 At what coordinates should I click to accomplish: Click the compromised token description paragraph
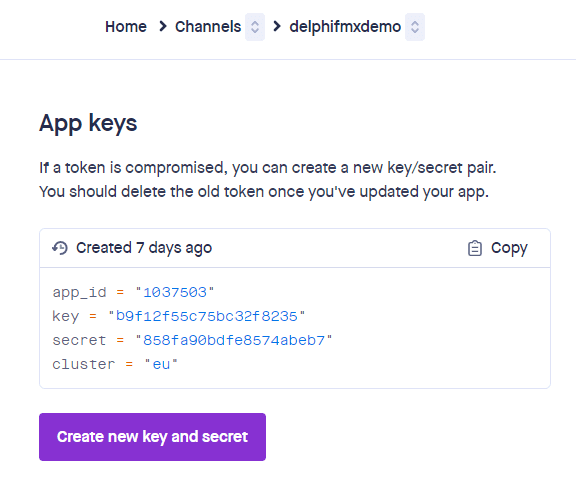(268, 180)
